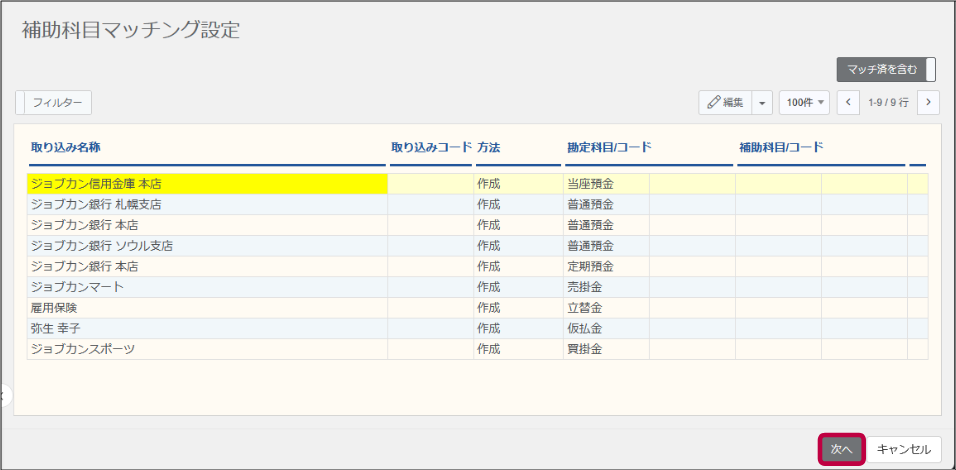Image resolution: width=956 pixels, height=470 pixels.
Task: Go to next page with right chevron
Action: pyautogui.click(x=928, y=103)
